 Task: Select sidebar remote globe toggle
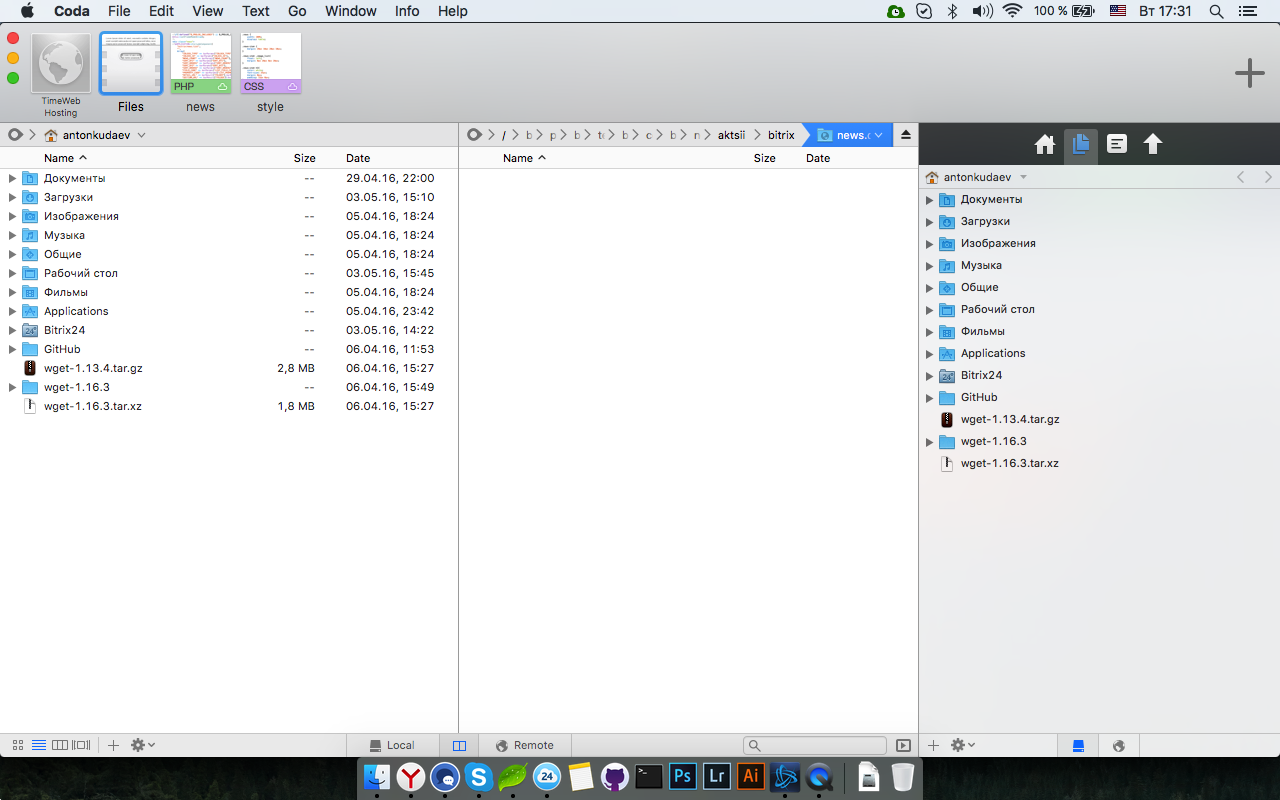pyautogui.click(x=1119, y=745)
